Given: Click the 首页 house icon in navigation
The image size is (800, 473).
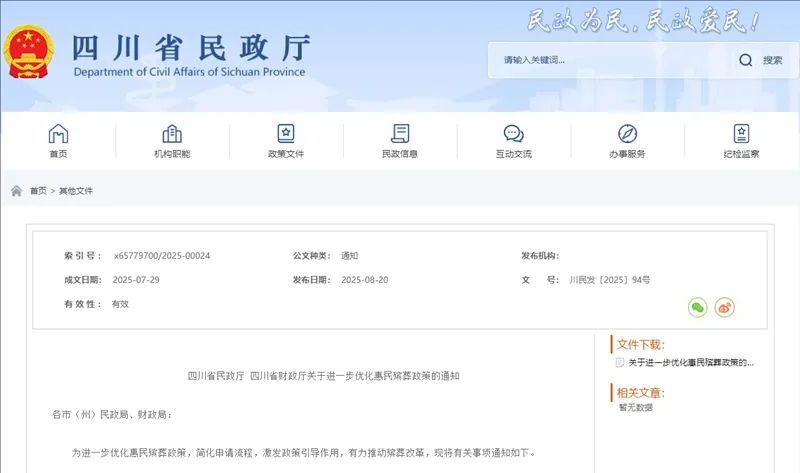Looking at the screenshot, I should pos(59,134).
